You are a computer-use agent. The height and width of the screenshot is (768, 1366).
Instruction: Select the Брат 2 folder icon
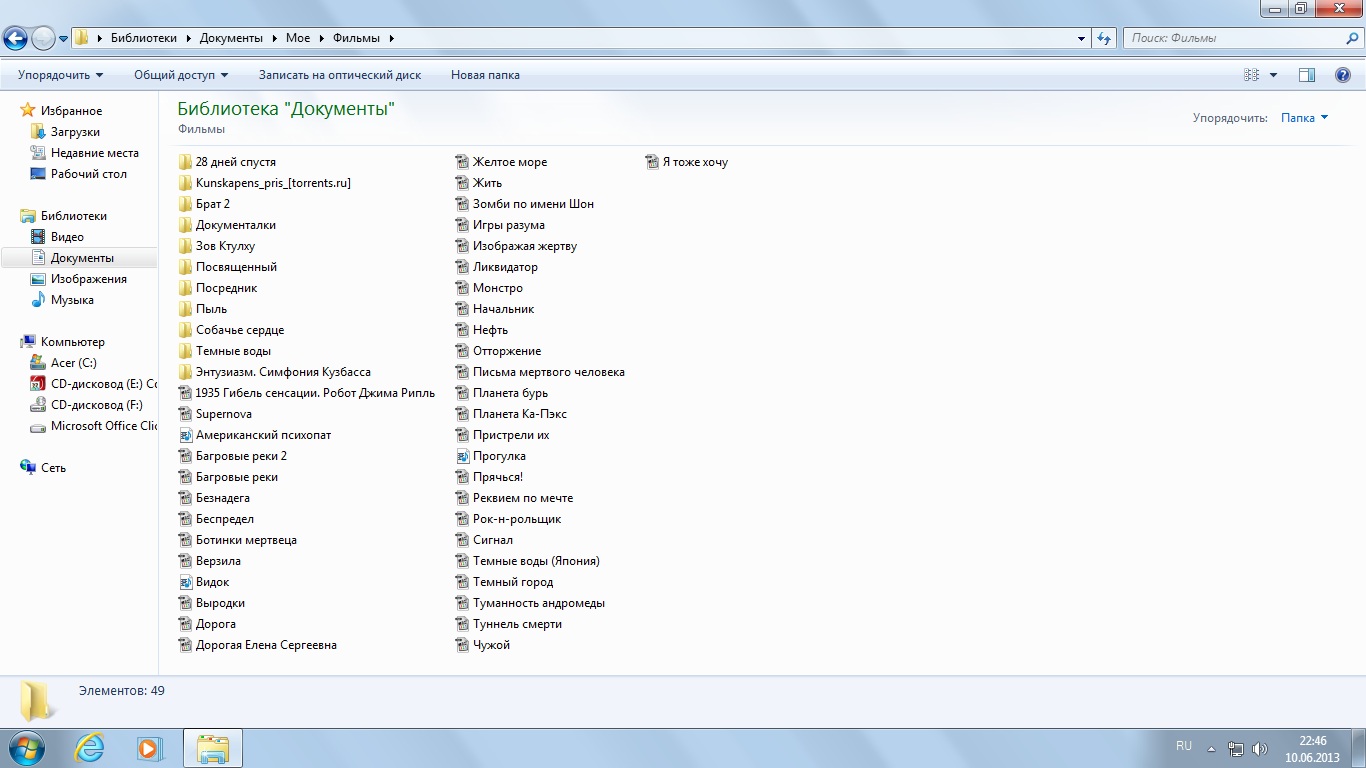pos(186,204)
